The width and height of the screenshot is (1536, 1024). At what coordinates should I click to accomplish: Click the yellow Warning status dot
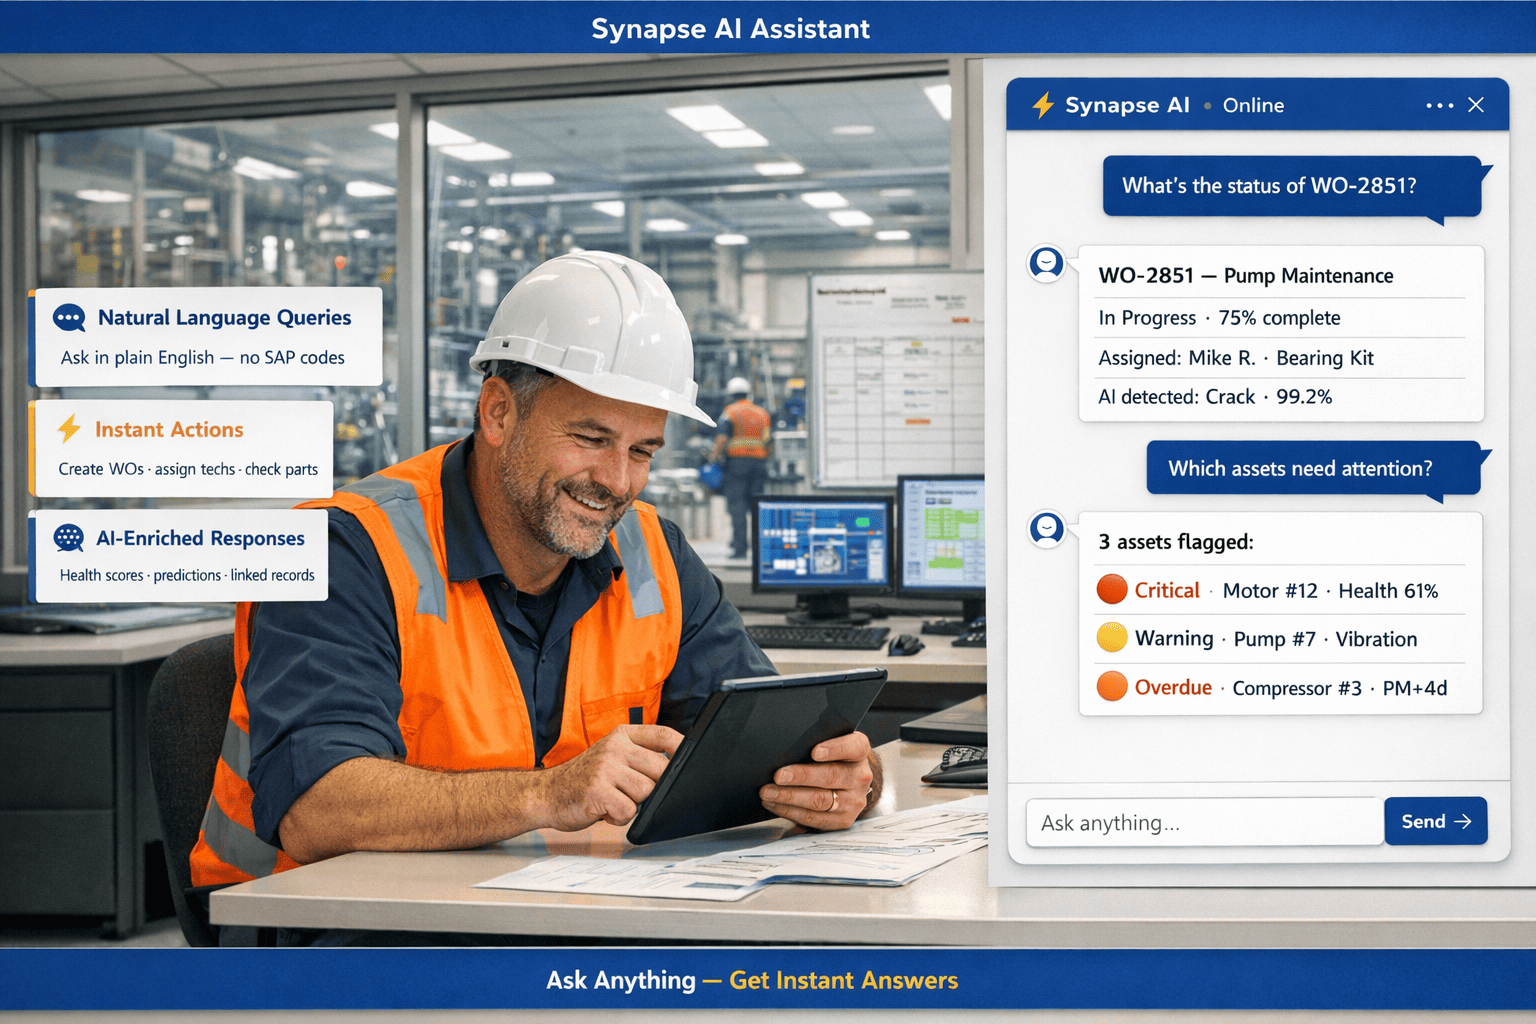[1111, 638]
